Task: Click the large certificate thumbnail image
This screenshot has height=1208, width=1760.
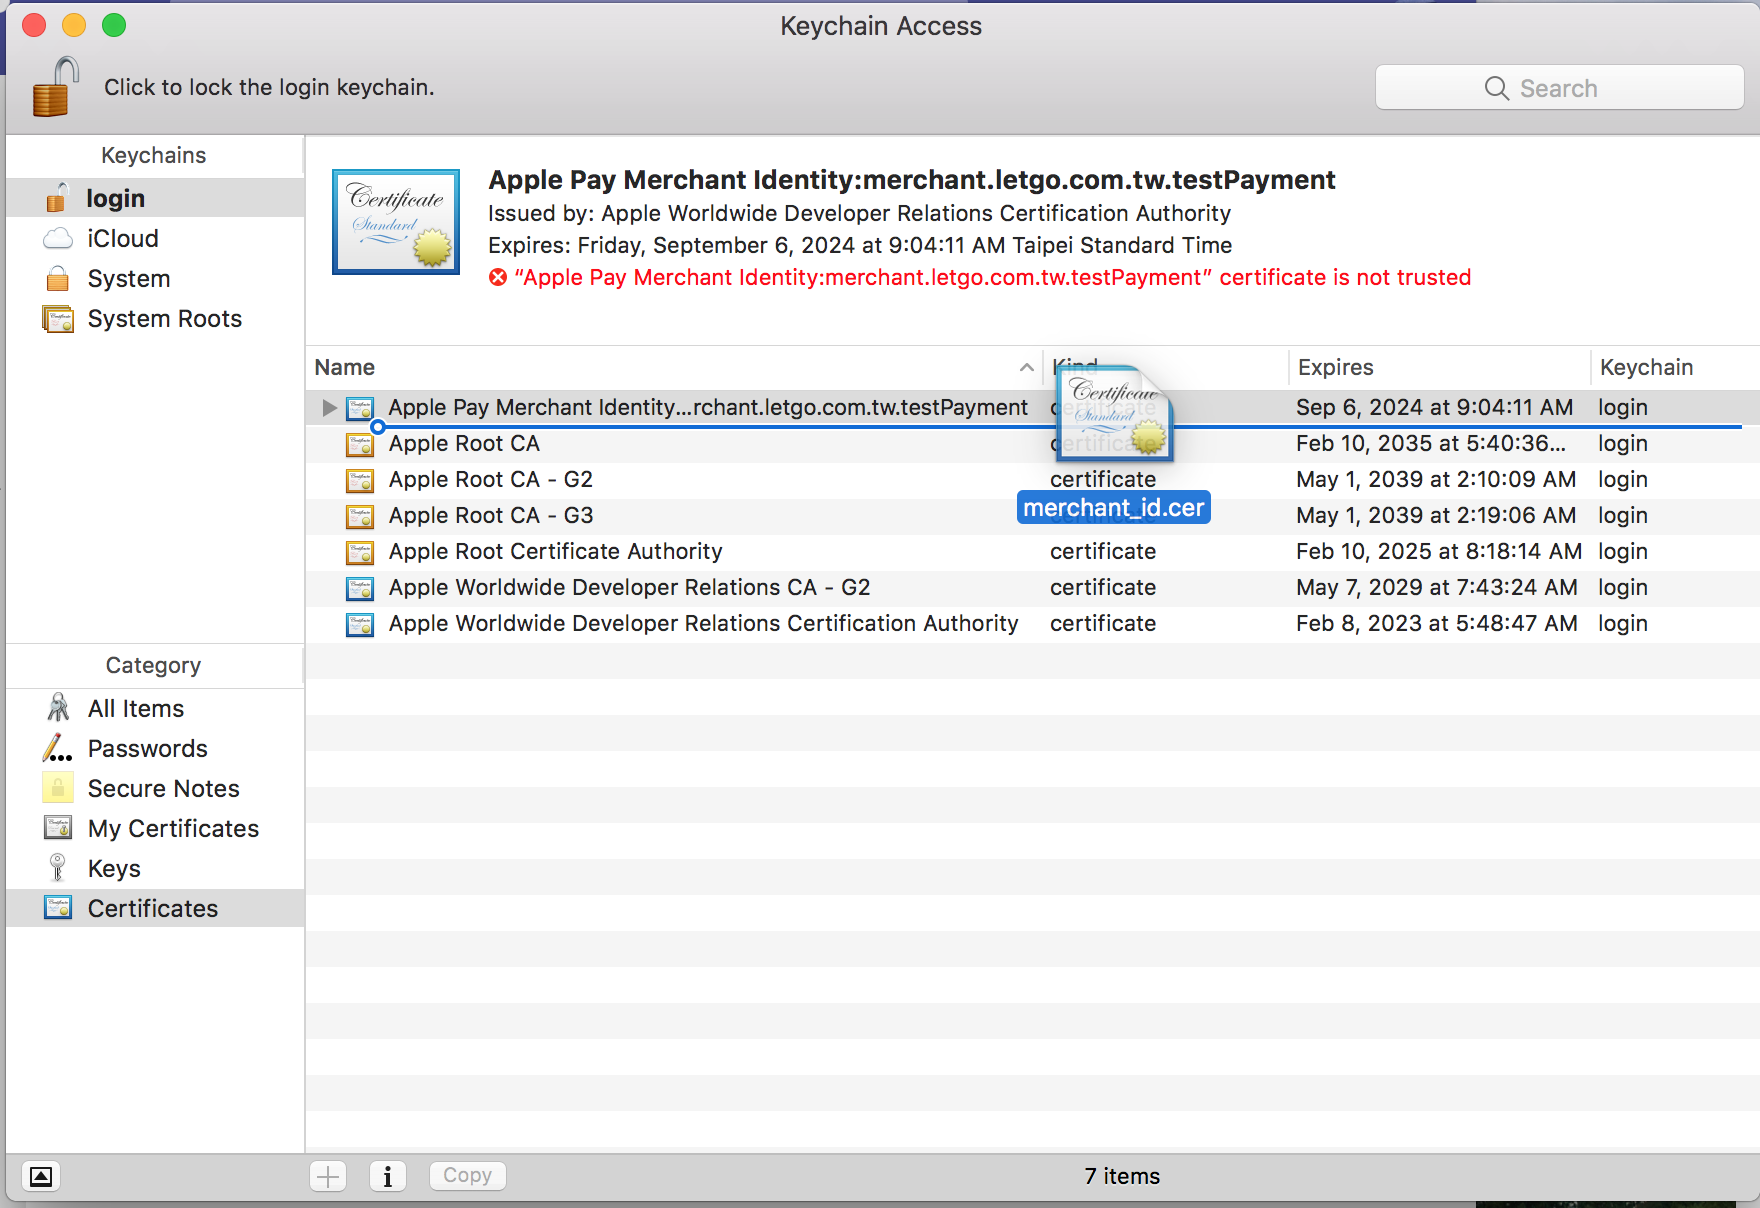Action: coord(396,222)
